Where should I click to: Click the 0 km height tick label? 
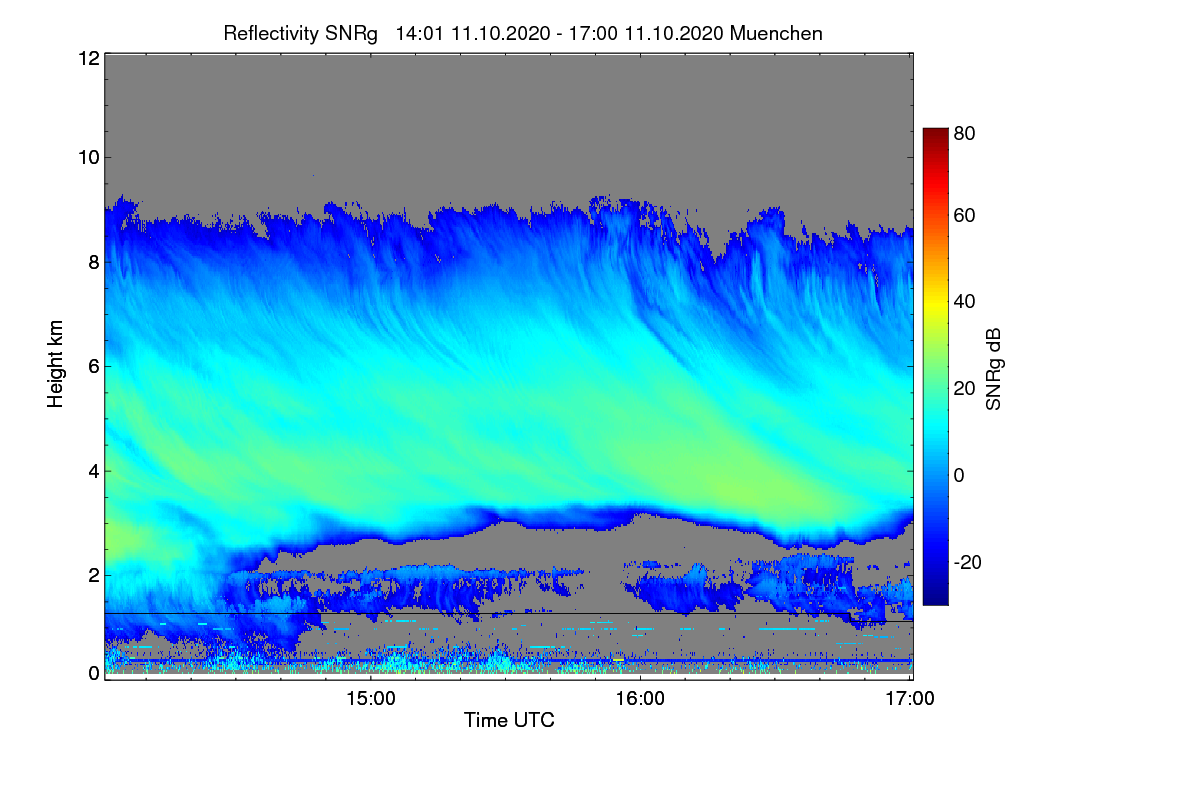click(93, 674)
